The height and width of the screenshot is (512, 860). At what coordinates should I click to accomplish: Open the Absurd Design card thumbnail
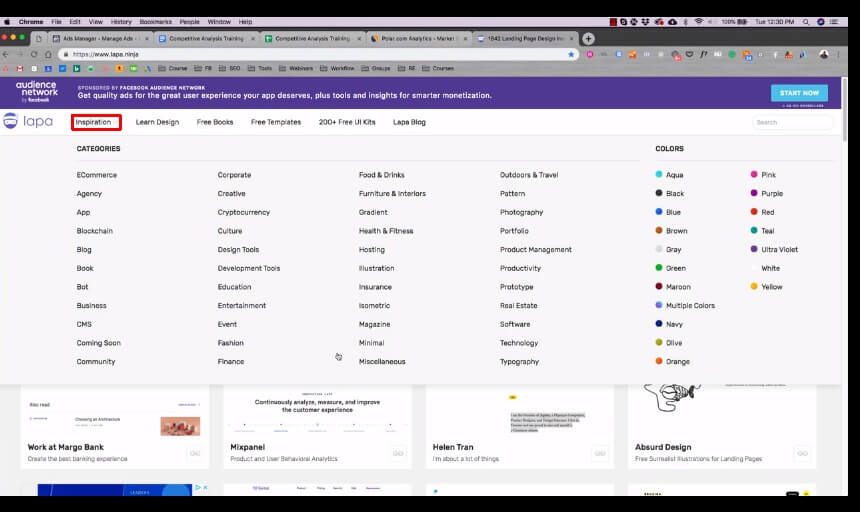pyautogui.click(x=722, y=410)
